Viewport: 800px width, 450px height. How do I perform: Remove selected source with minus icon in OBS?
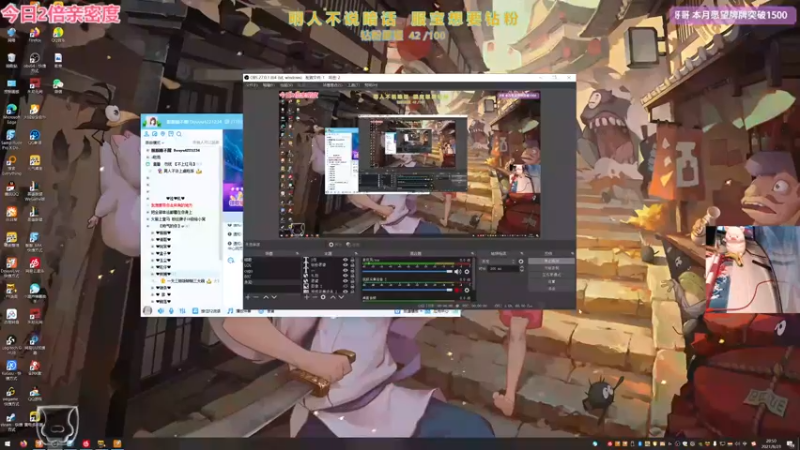point(315,297)
